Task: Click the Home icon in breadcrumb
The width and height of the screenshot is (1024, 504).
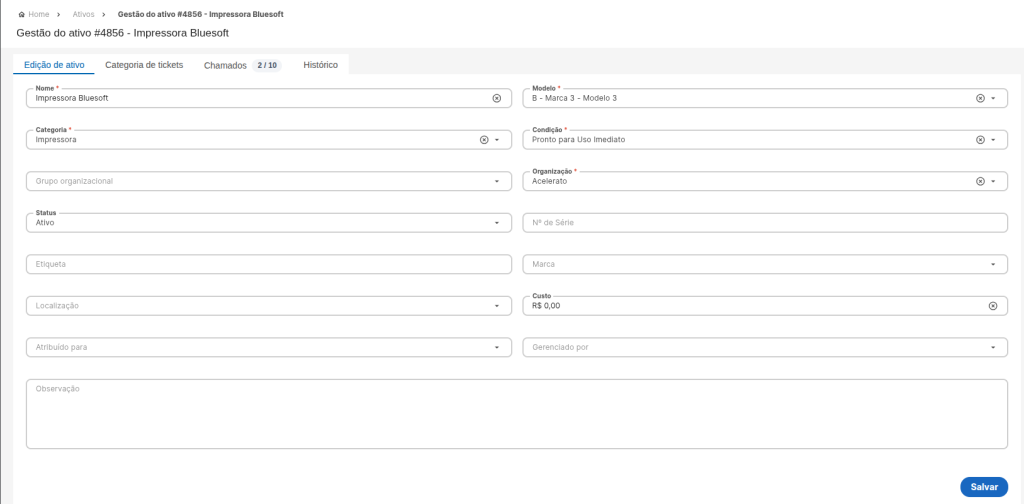Action: 22,14
